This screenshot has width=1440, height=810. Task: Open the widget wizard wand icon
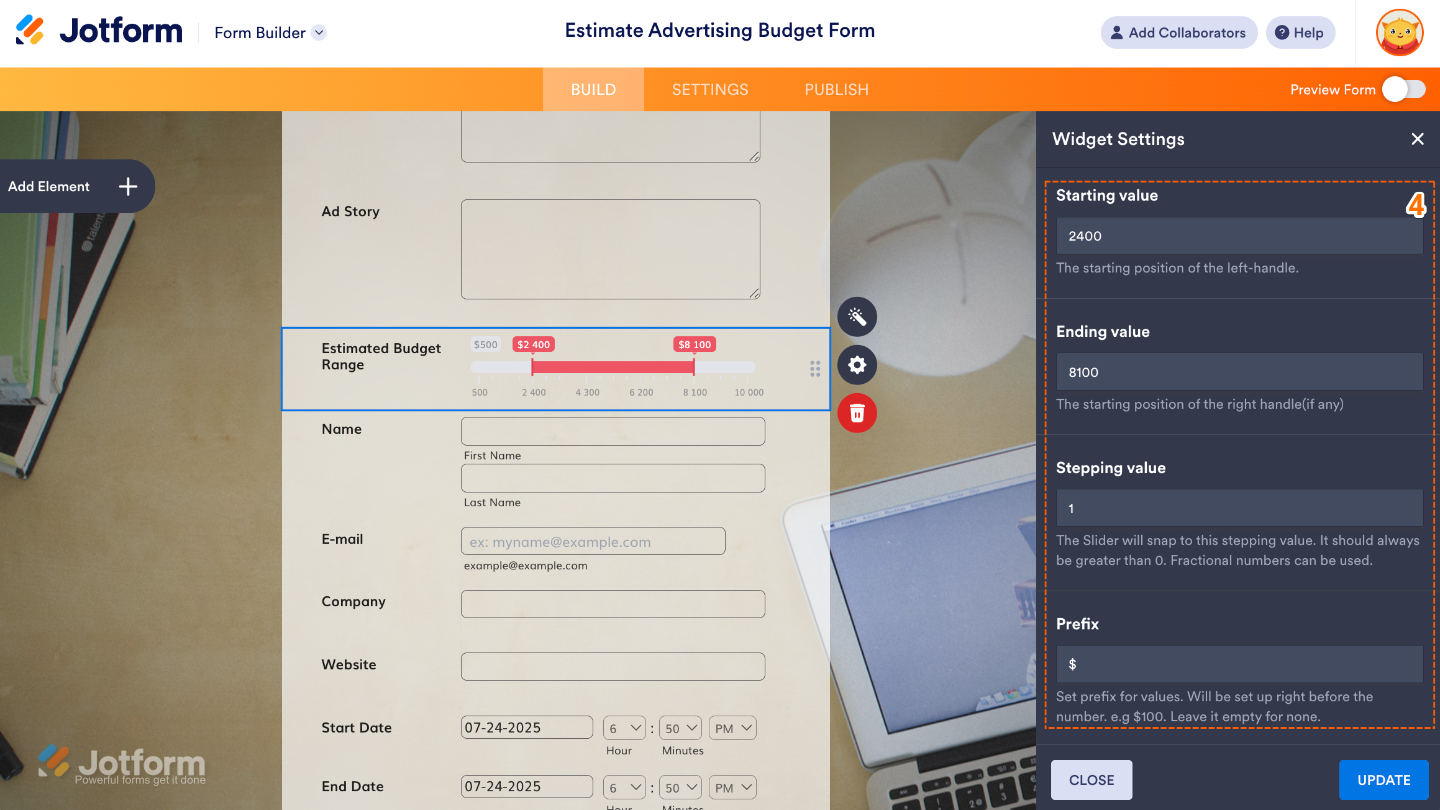coord(857,316)
